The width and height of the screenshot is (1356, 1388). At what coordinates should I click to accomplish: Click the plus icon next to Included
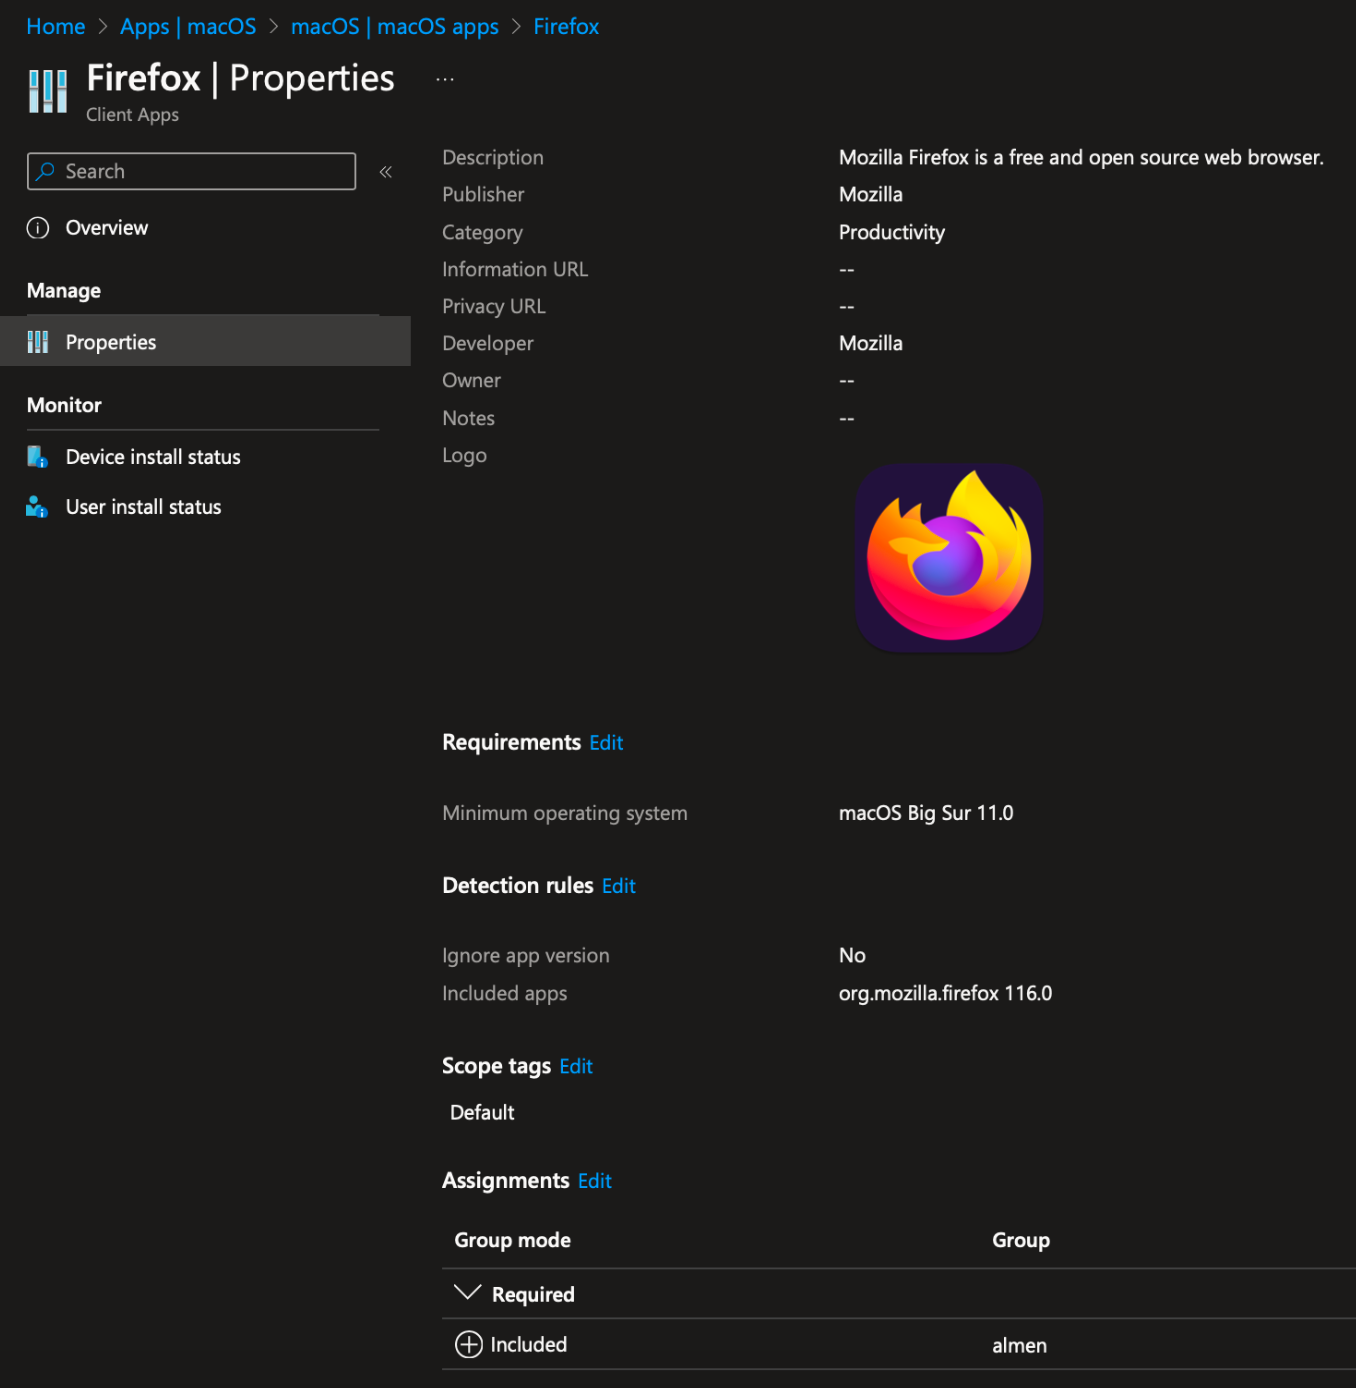pos(468,1344)
